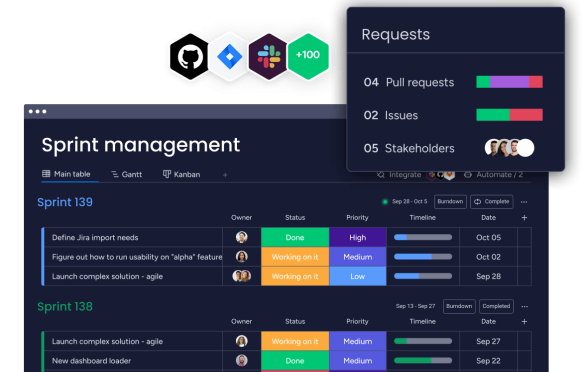Click the timeline bar for New dashboard loader

pos(423,360)
